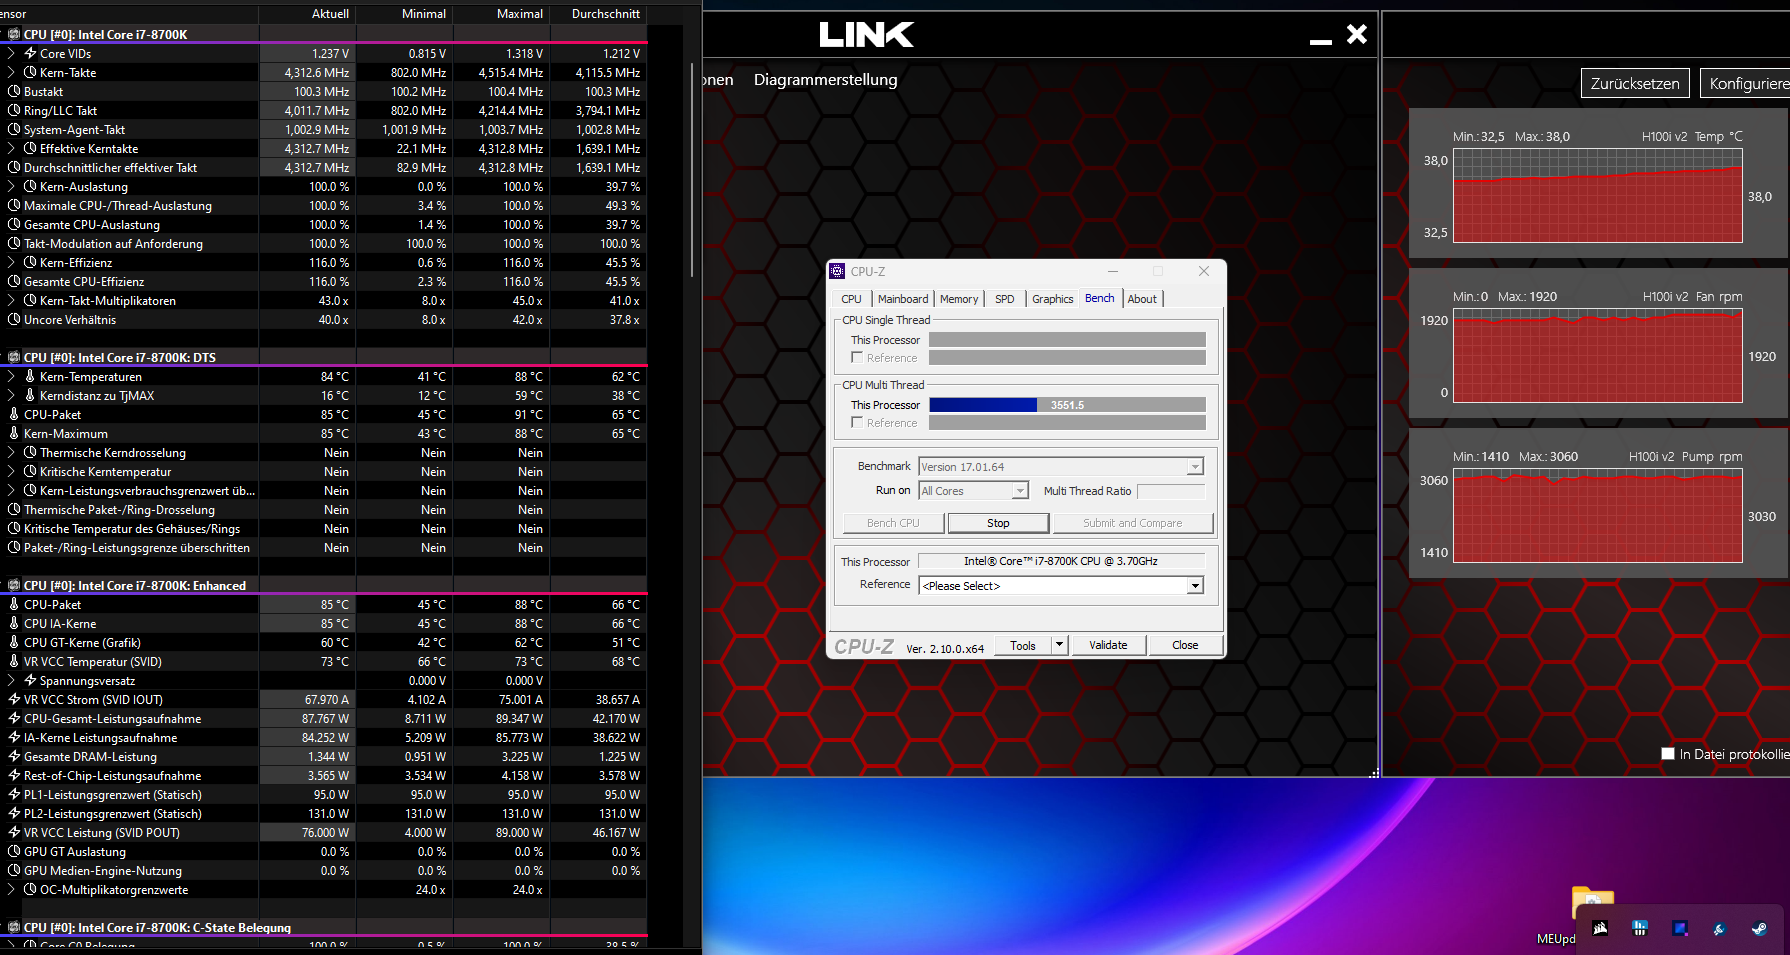Image resolution: width=1790 pixels, height=955 pixels.
Task: Click the H100i v2 Temp graph
Action: (x=1598, y=196)
